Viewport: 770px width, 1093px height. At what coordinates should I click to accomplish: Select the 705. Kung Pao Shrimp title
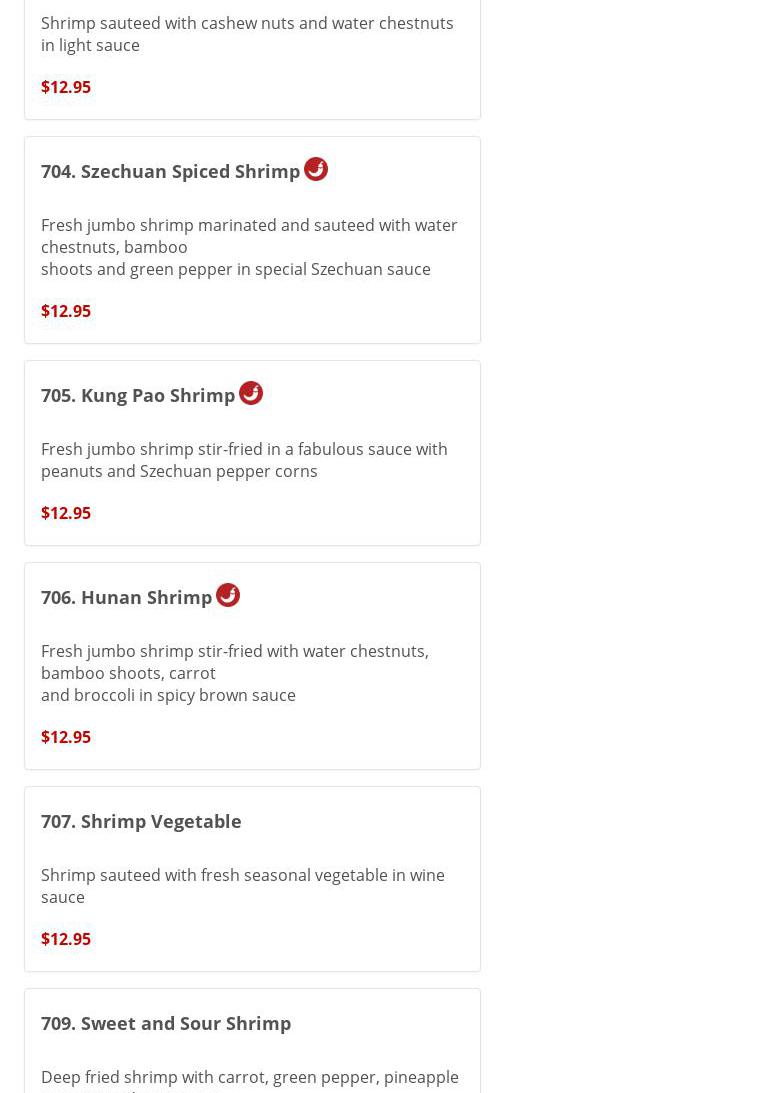click(138, 395)
